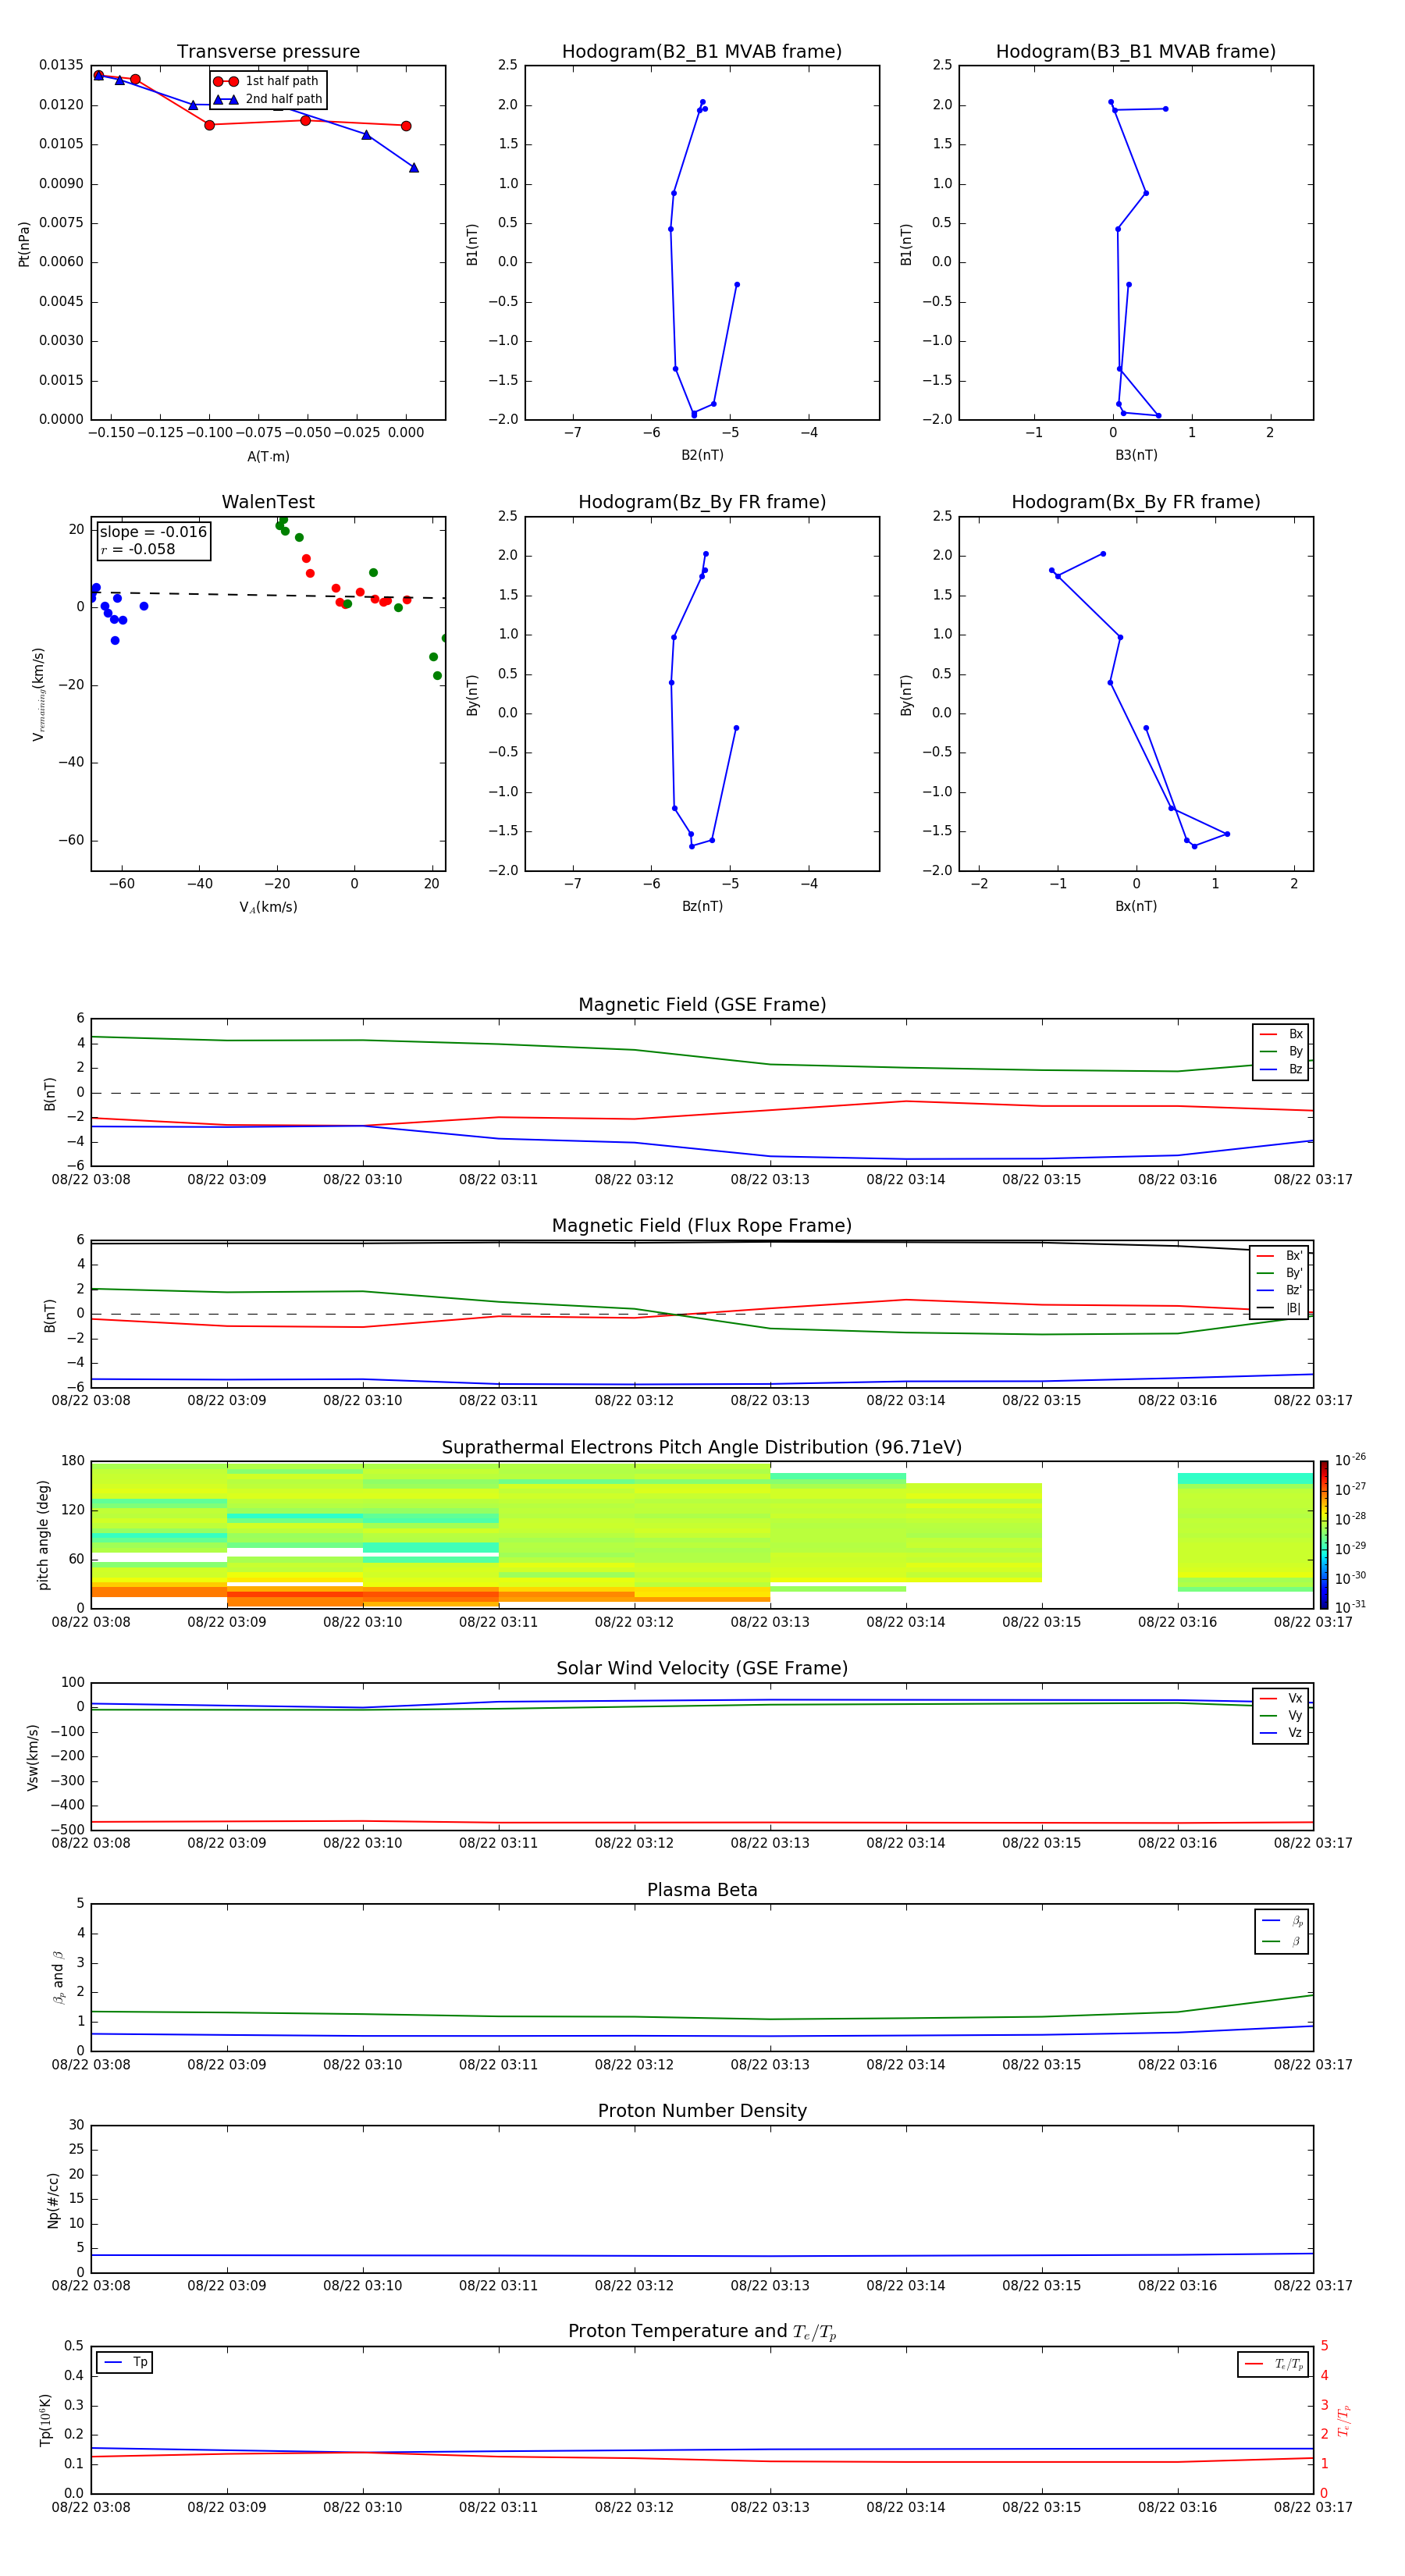This screenshot has height=2576, width=1405.
Task: Click the "B3(nT)" x-axis label
Action: pyautogui.click(x=1136, y=455)
